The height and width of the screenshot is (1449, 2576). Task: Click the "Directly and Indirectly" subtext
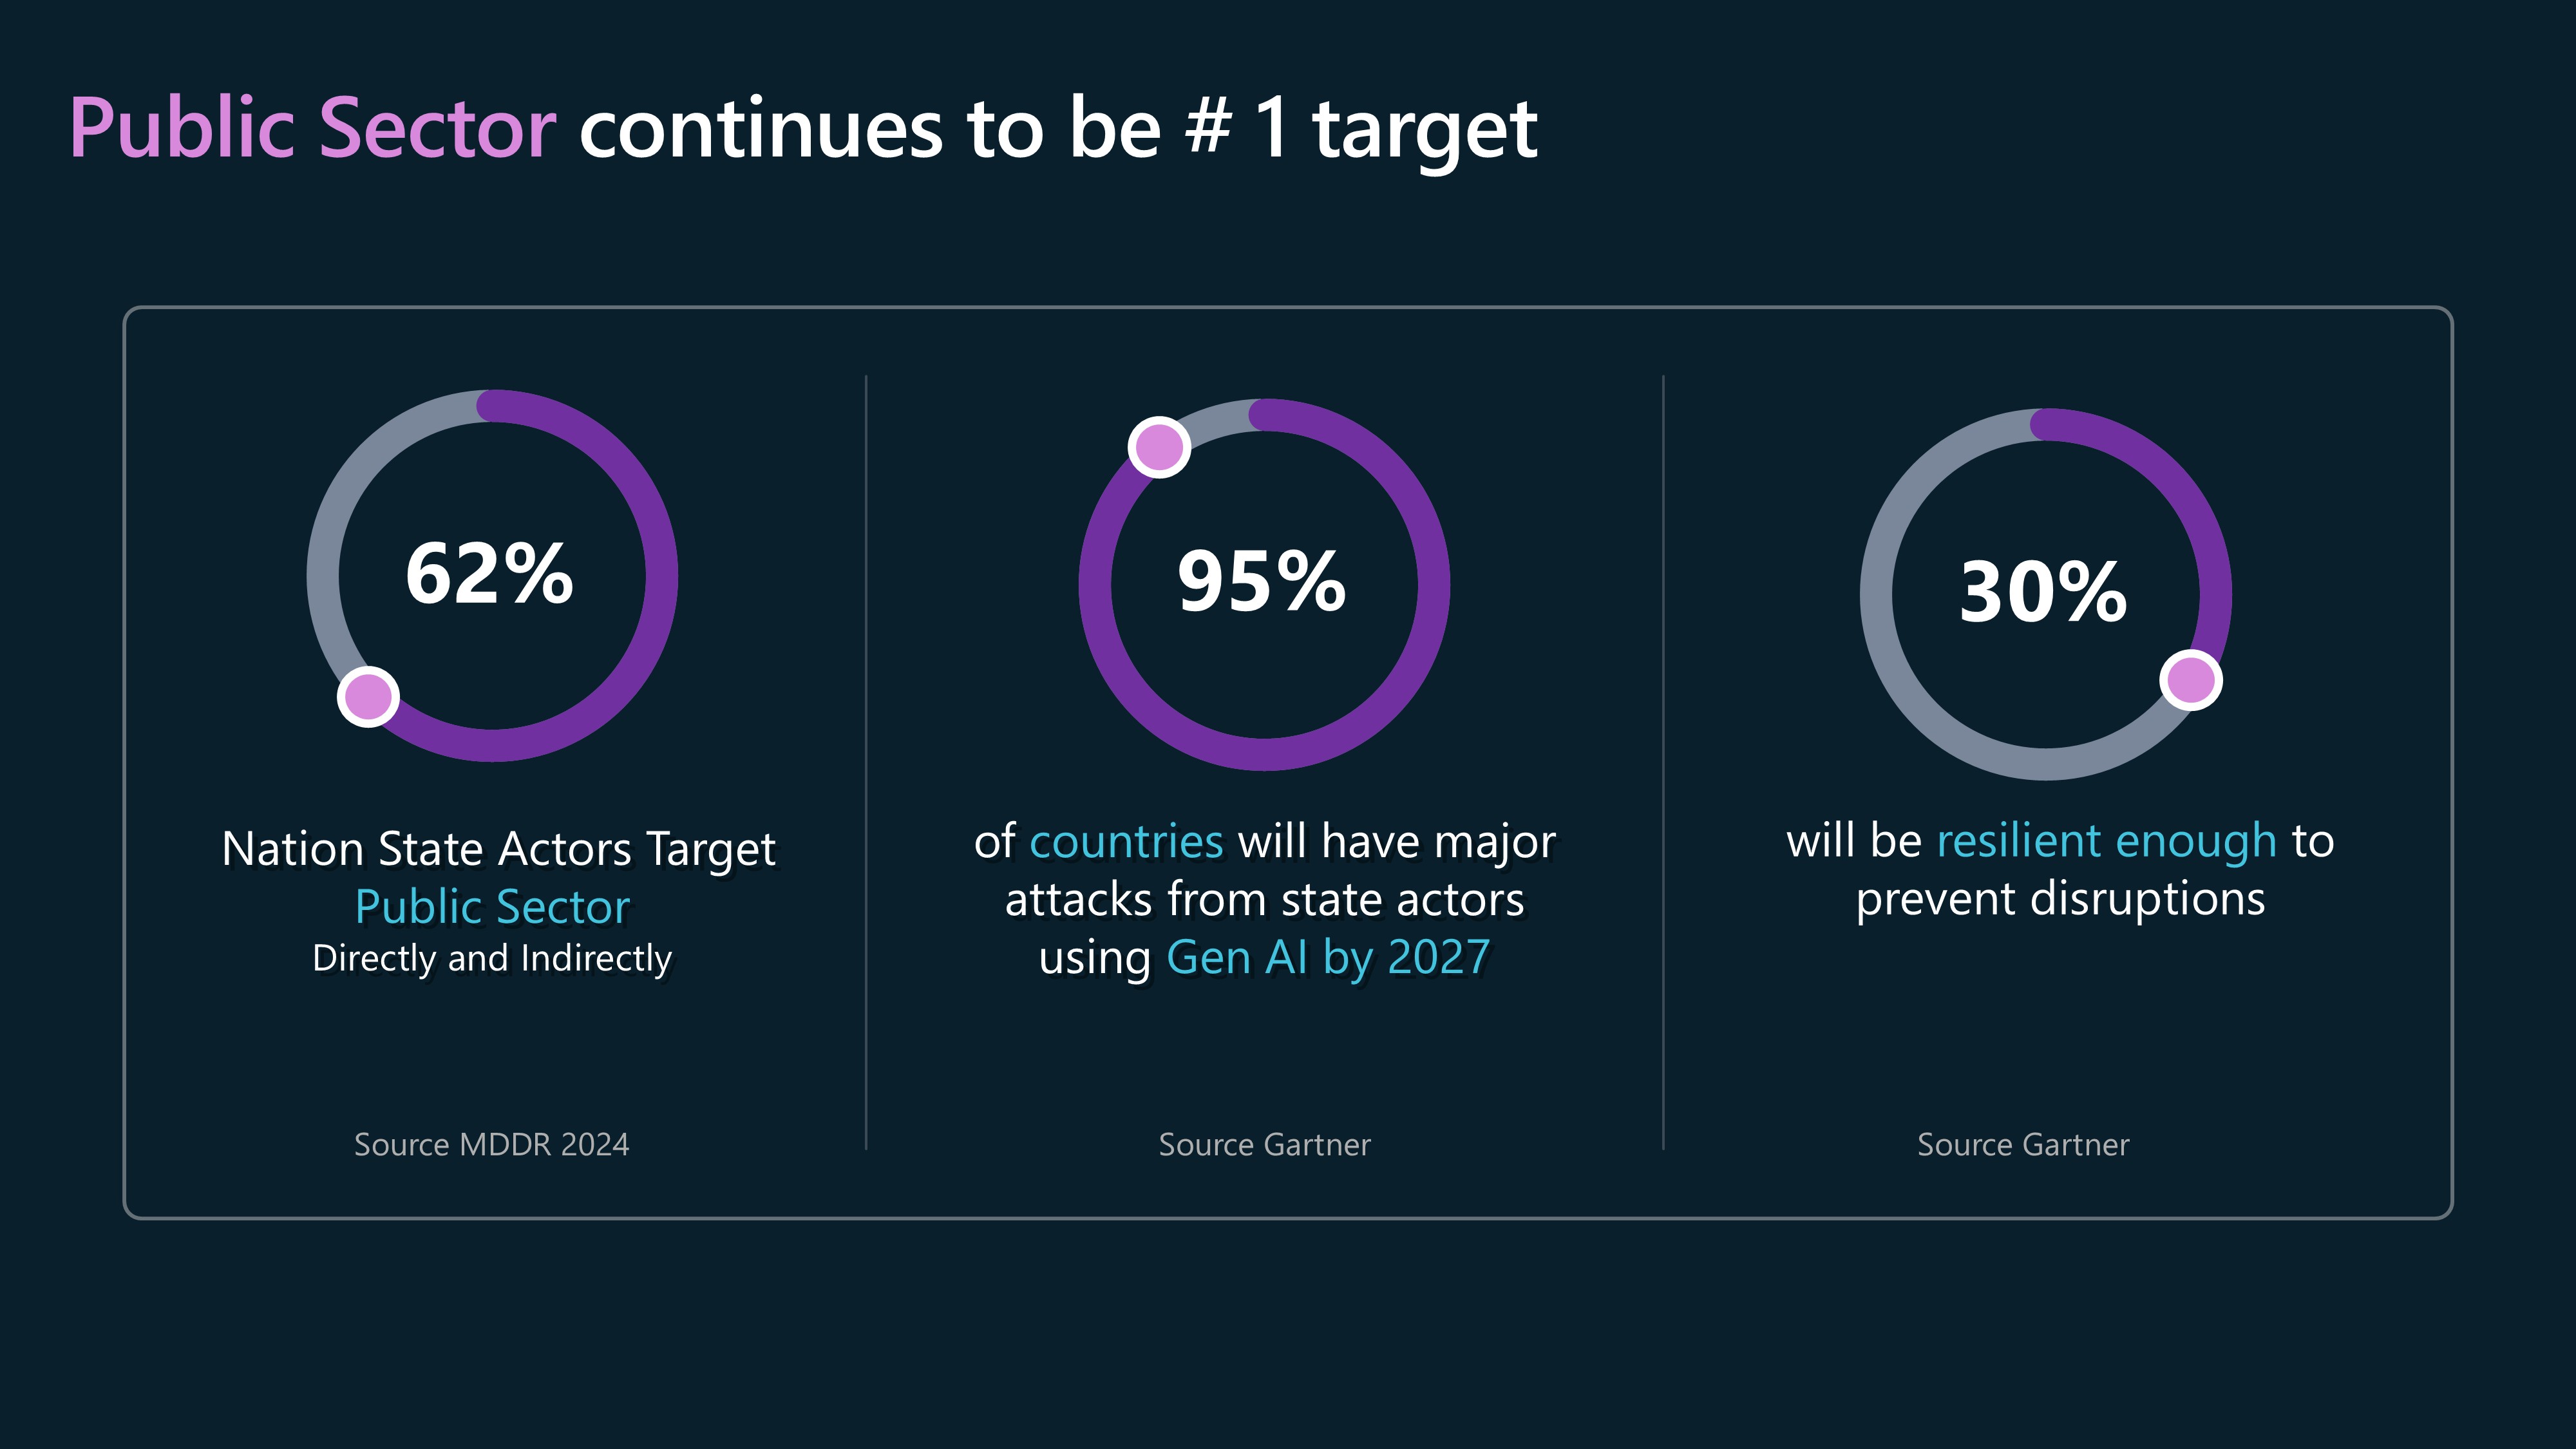pos(492,958)
